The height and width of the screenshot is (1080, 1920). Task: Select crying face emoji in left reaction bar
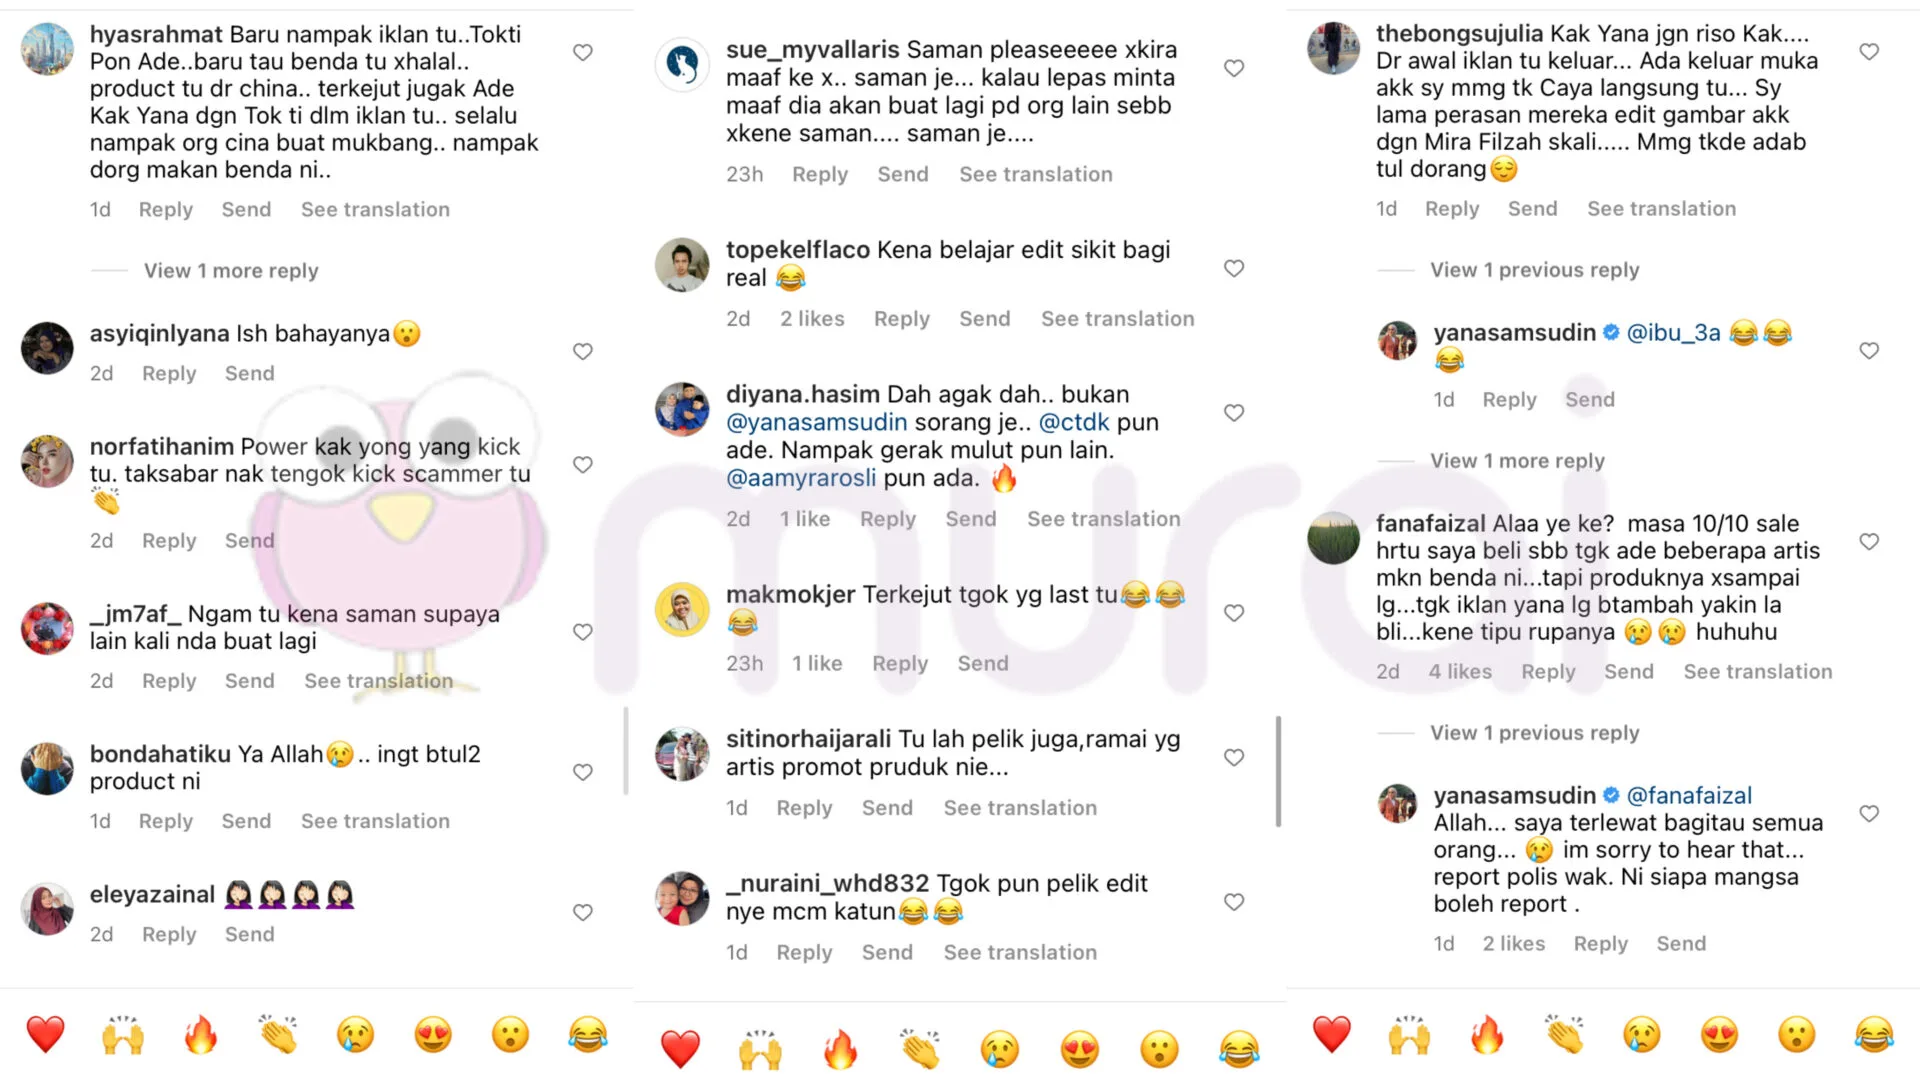pyautogui.click(x=355, y=1035)
